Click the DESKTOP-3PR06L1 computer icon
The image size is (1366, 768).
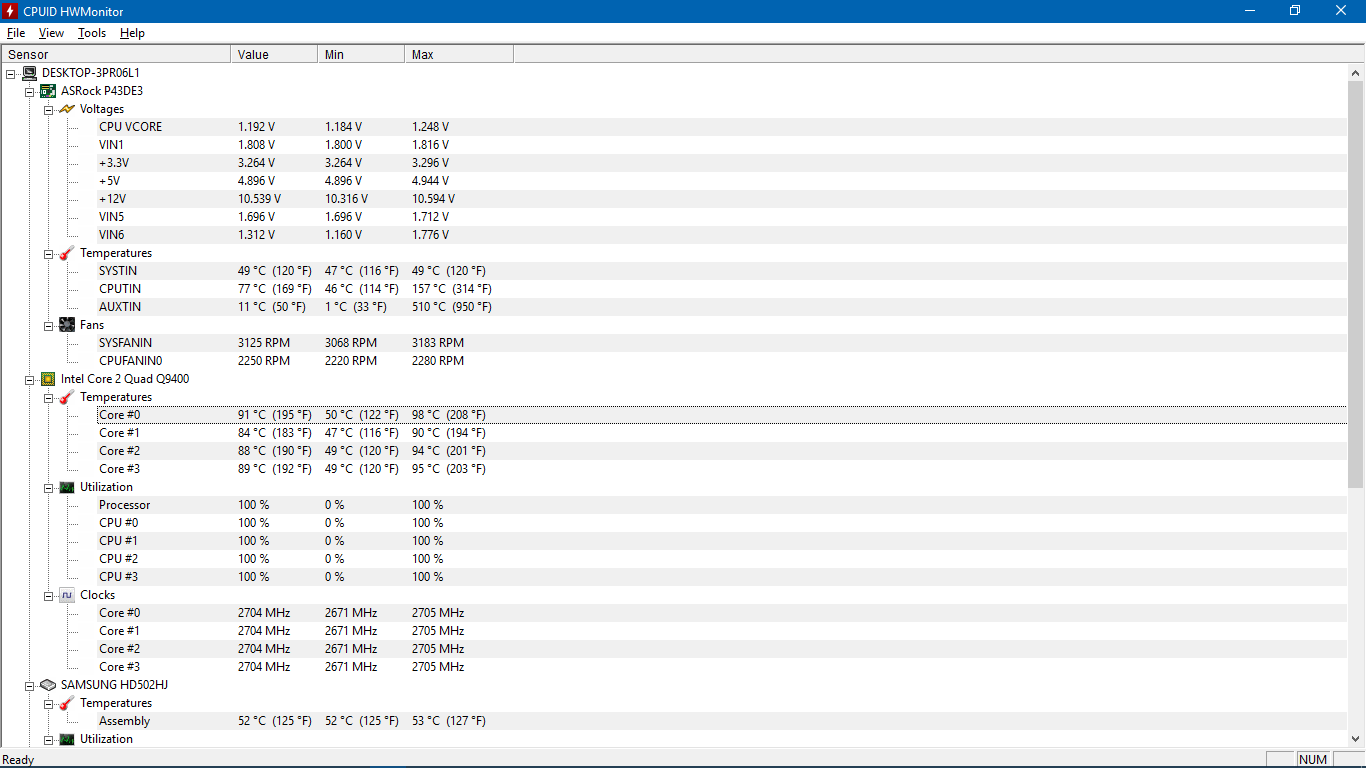[29, 73]
